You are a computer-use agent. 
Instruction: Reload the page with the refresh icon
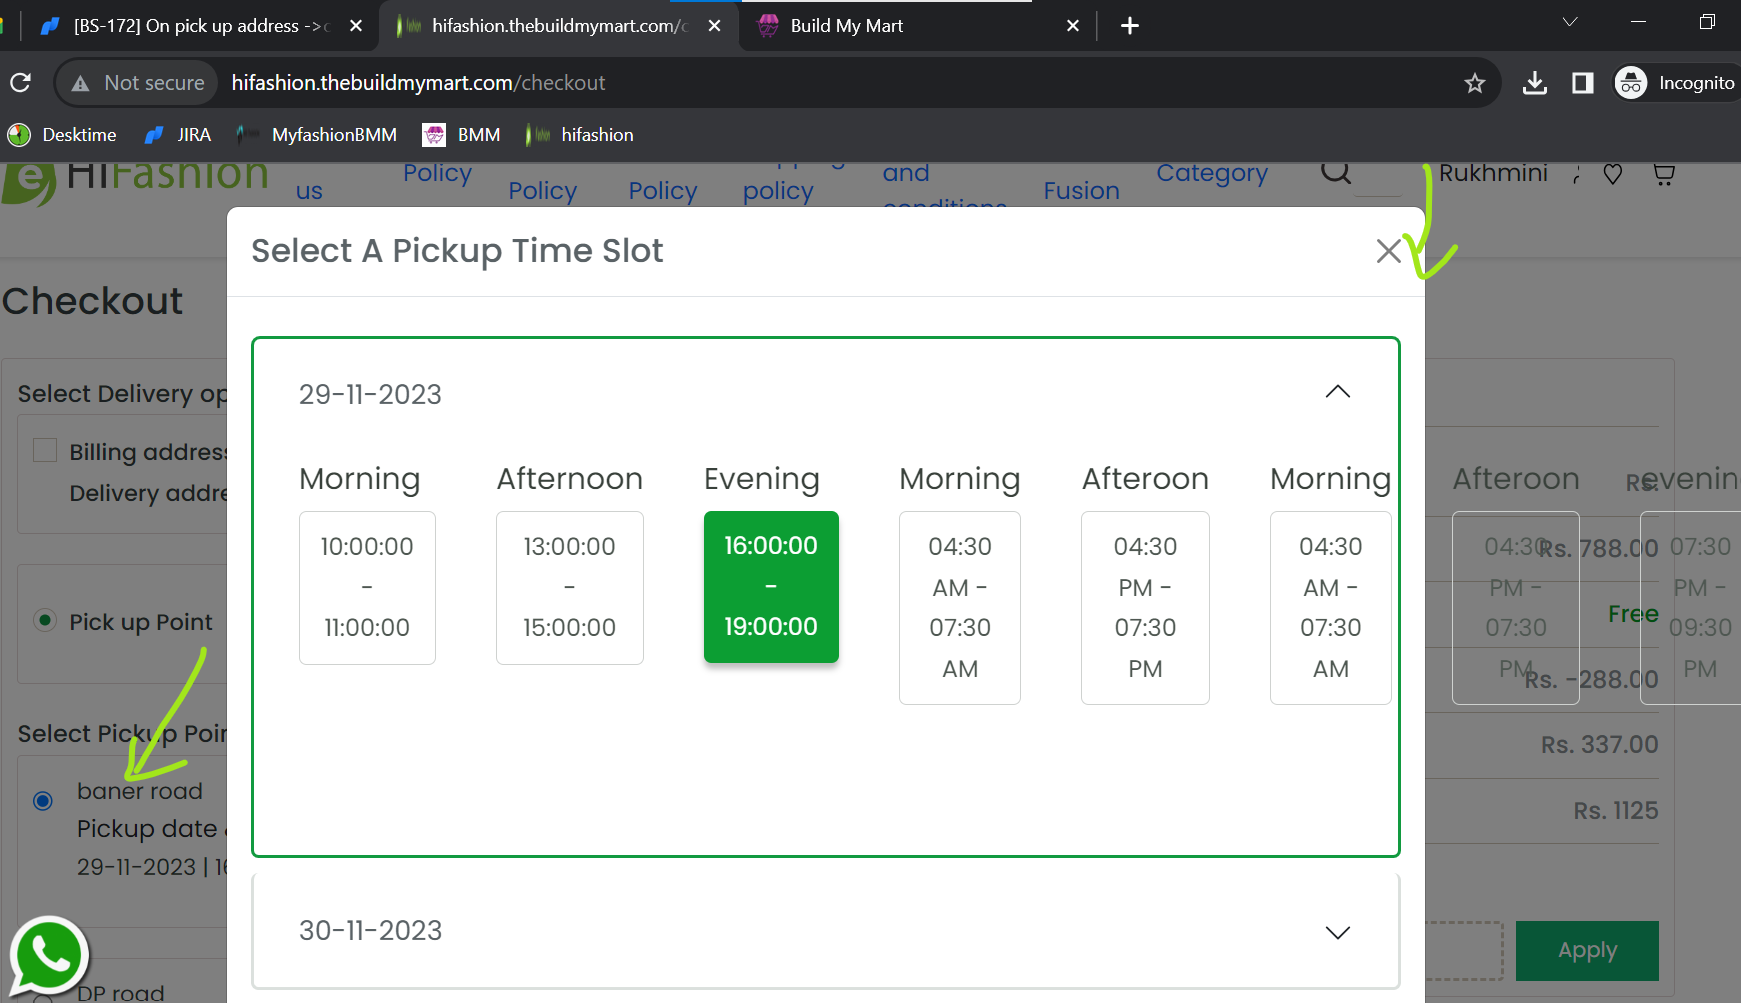point(21,83)
